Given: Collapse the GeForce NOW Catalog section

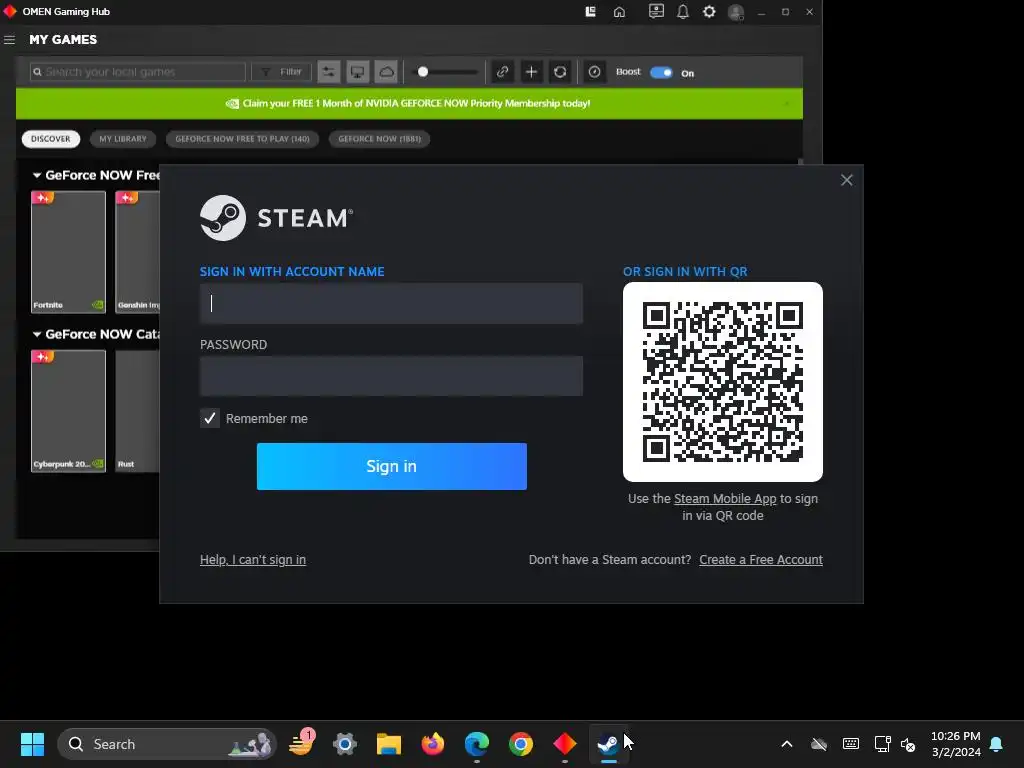Looking at the screenshot, I should (x=37, y=334).
